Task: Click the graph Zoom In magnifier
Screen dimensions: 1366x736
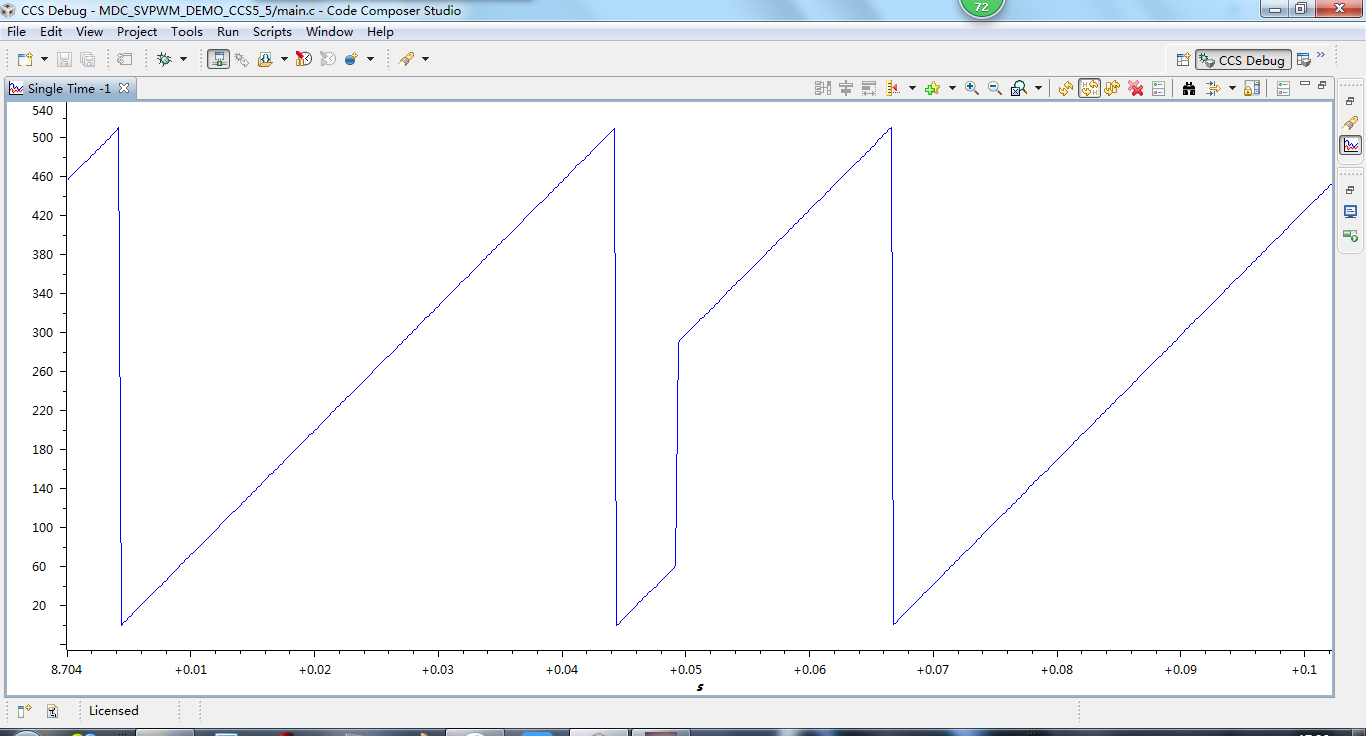Action: 972,88
